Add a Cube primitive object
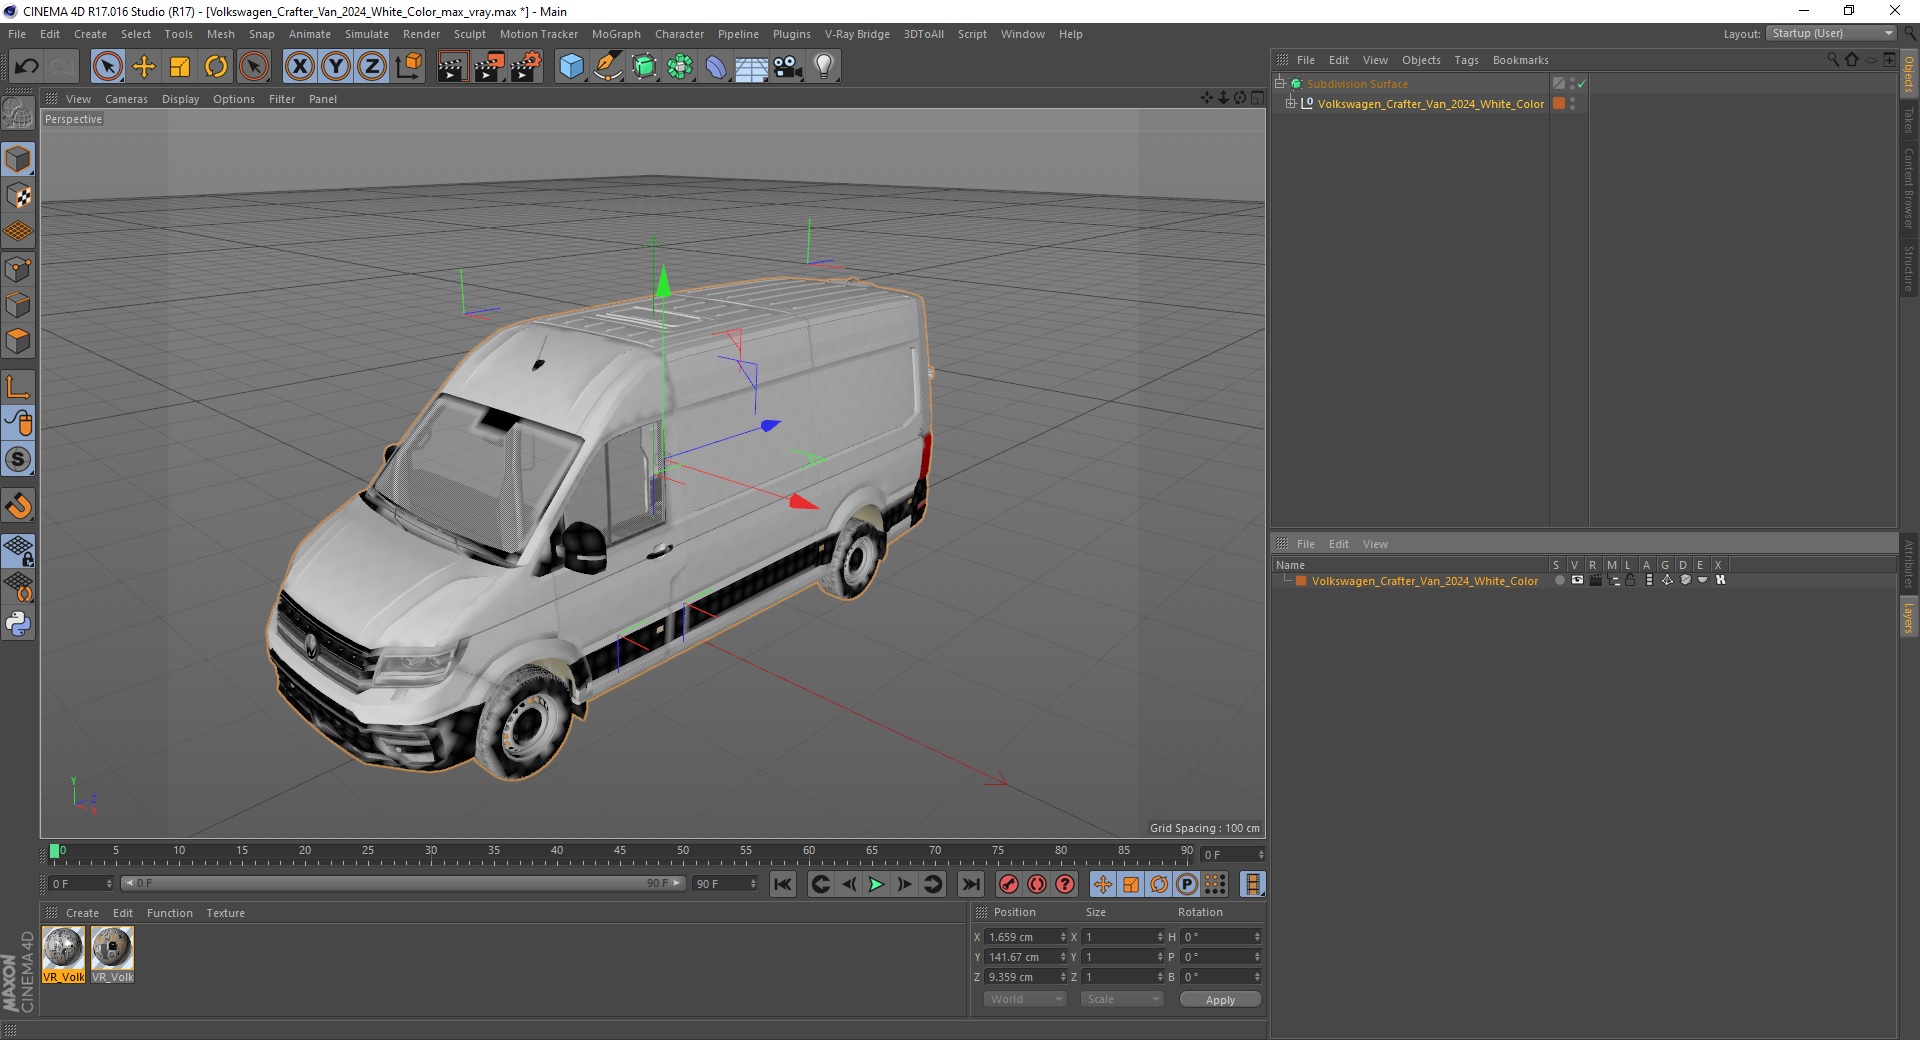 [571, 67]
